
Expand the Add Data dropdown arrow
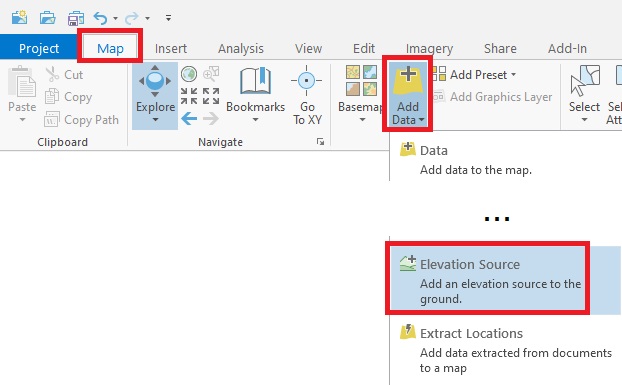tap(421, 120)
